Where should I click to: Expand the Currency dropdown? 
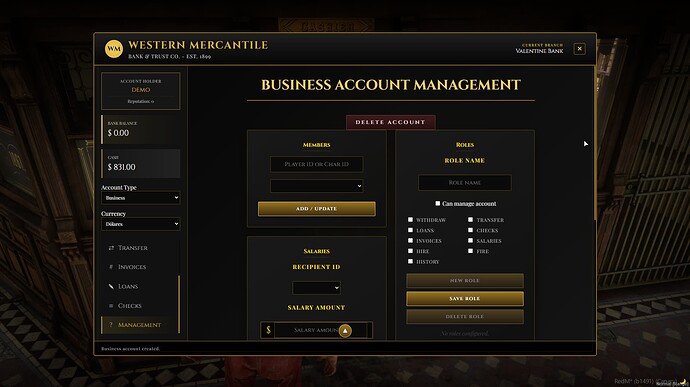[140, 224]
